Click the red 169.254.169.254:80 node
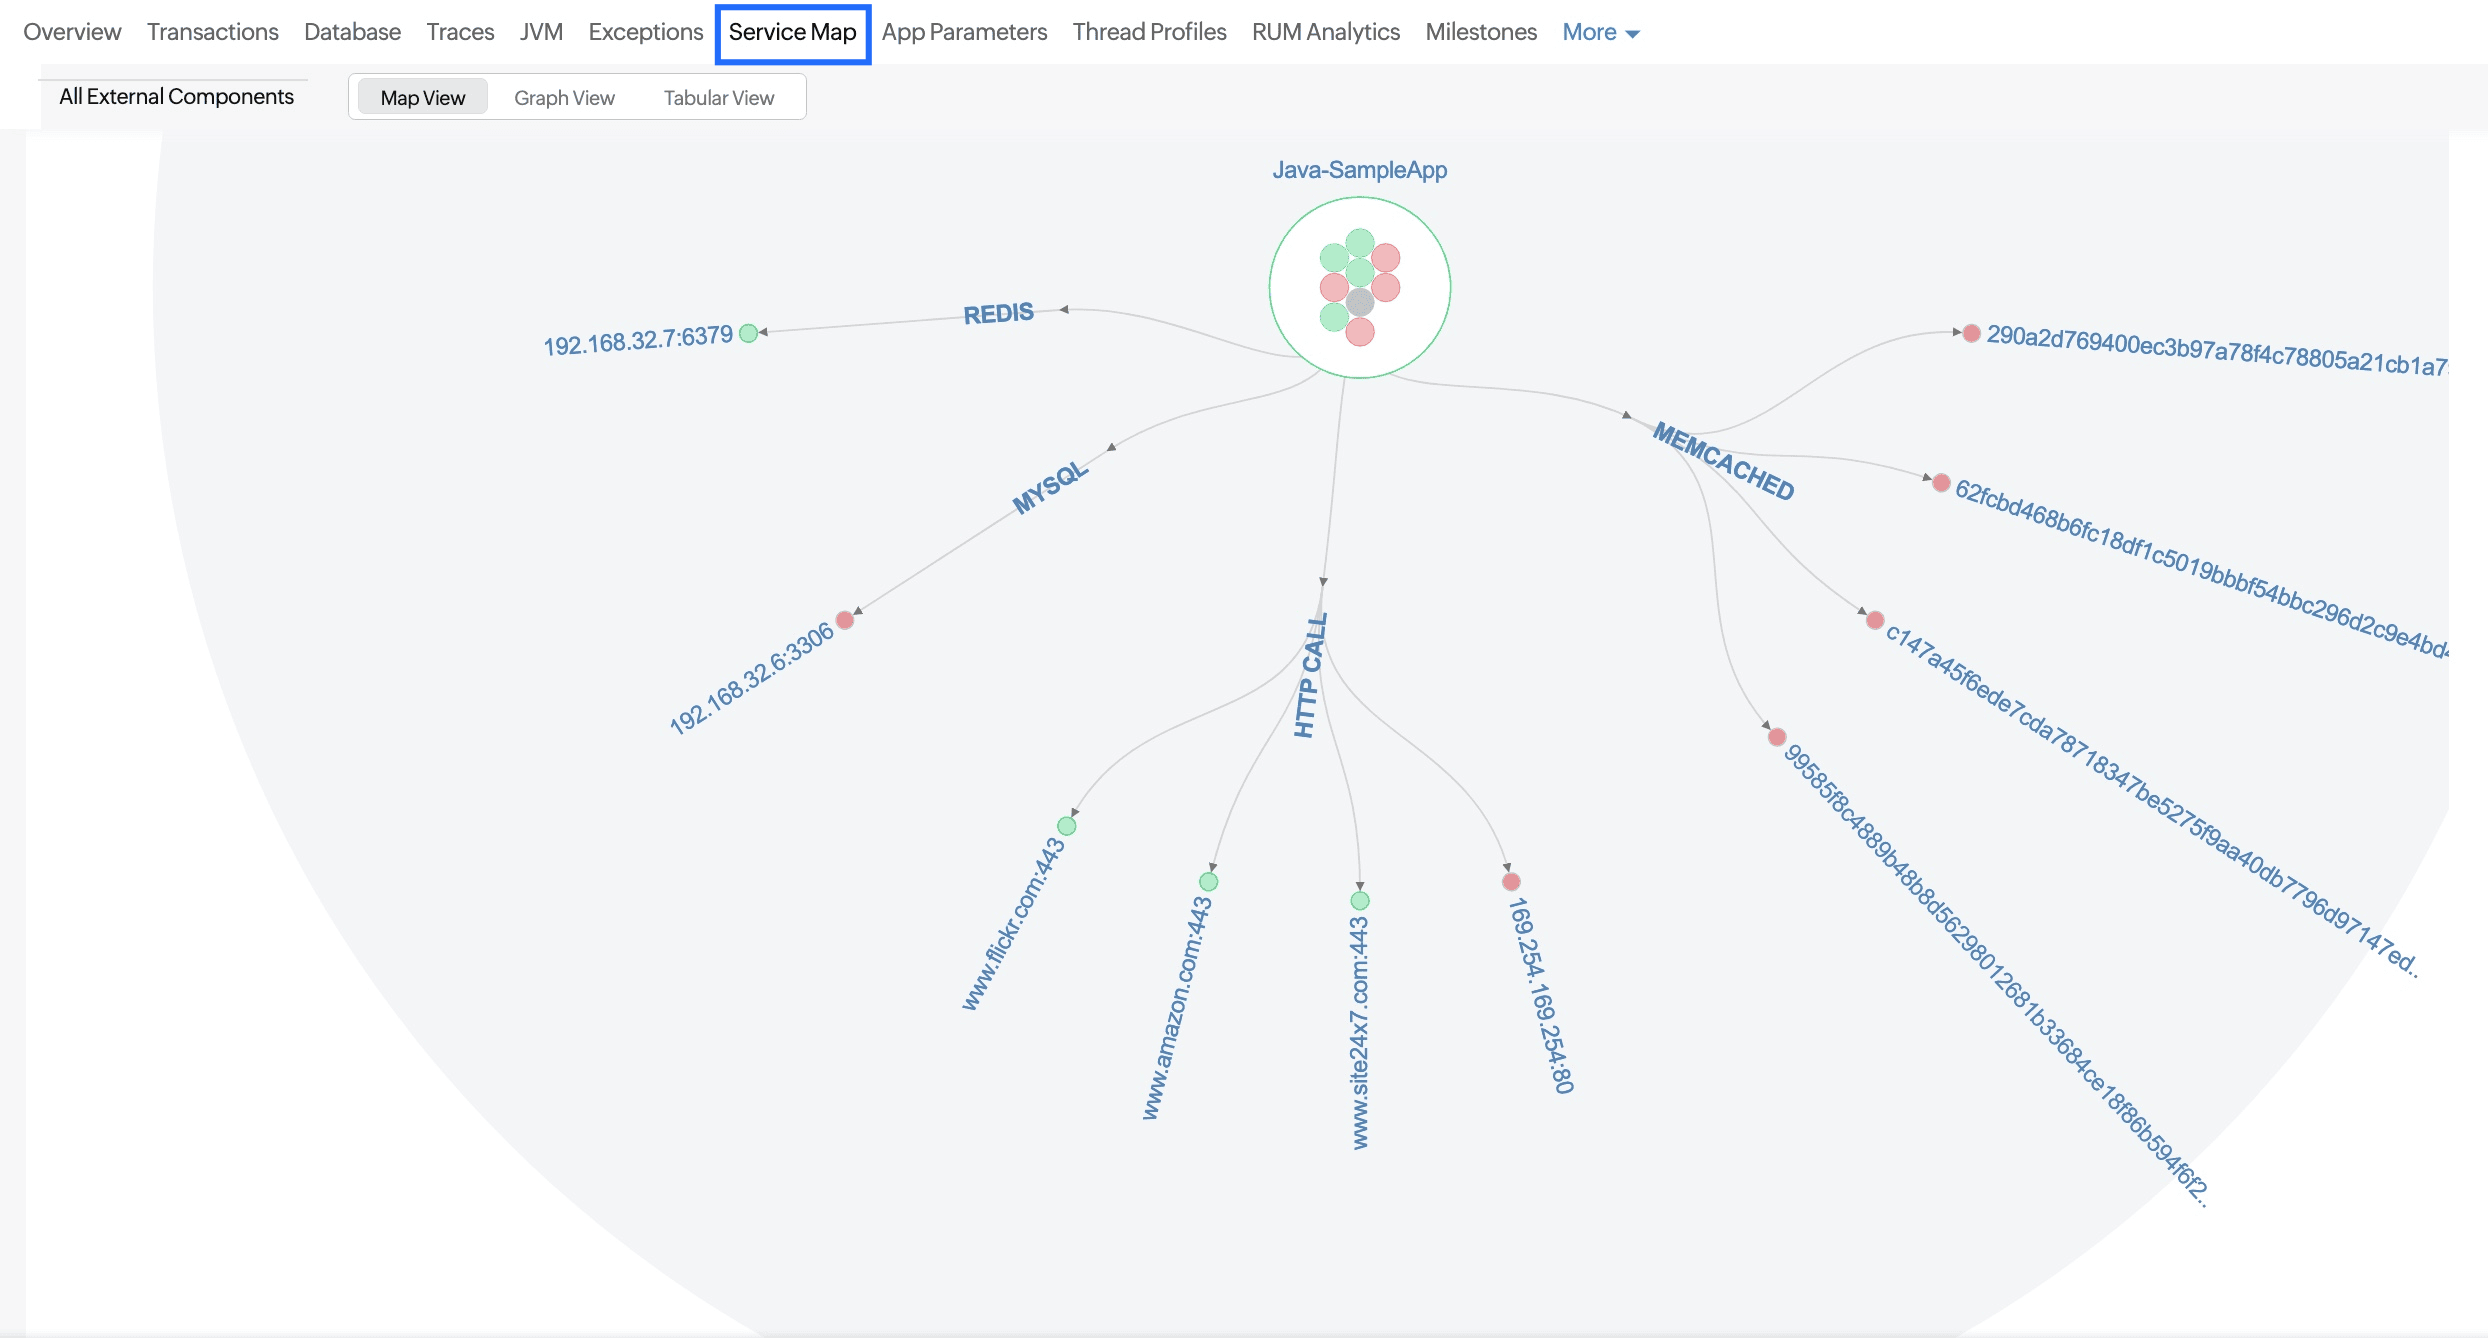 point(1511,881)
